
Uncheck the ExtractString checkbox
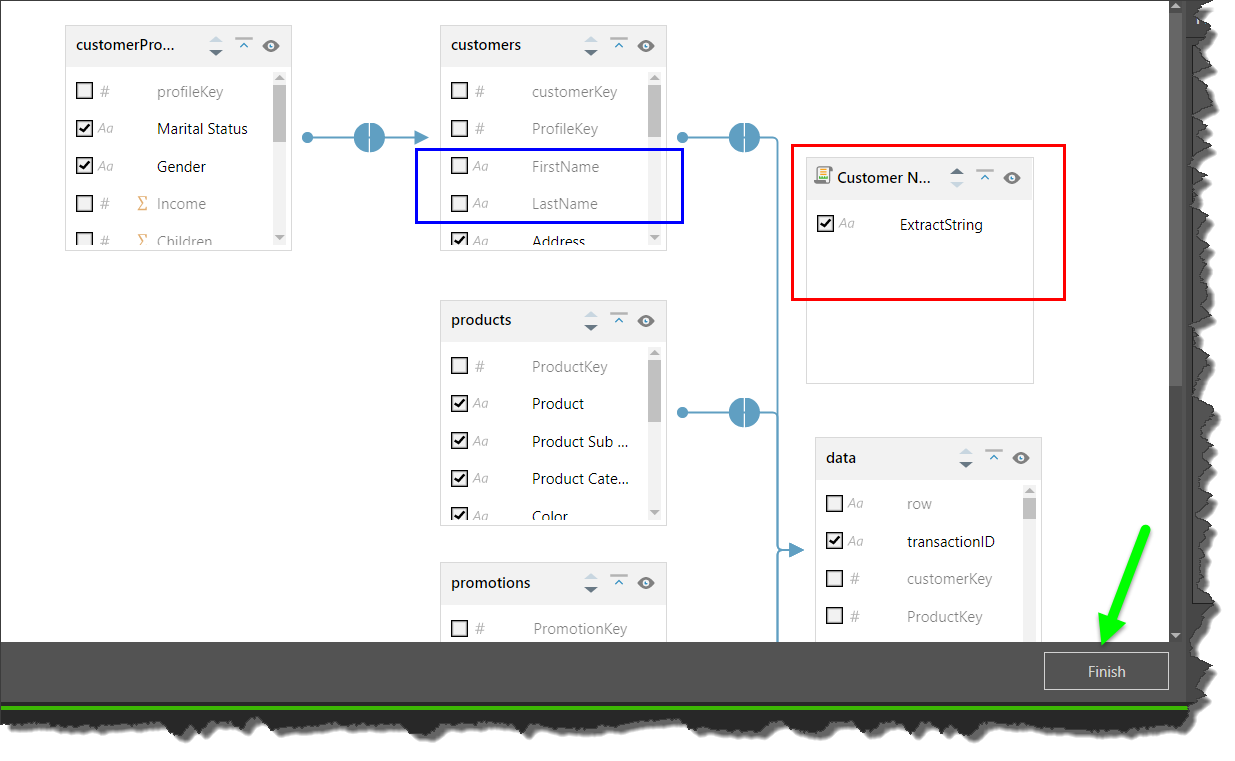point(826,224)
